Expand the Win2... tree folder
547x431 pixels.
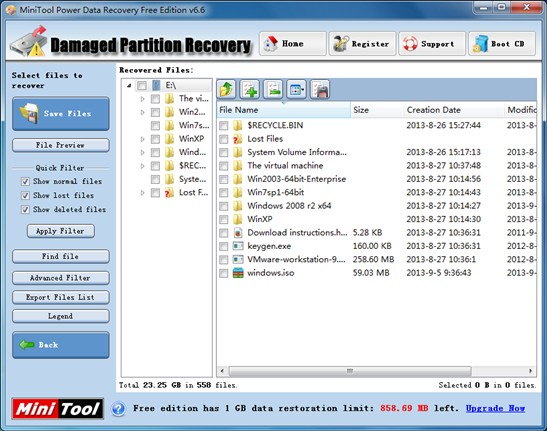[x=142, y=112]
